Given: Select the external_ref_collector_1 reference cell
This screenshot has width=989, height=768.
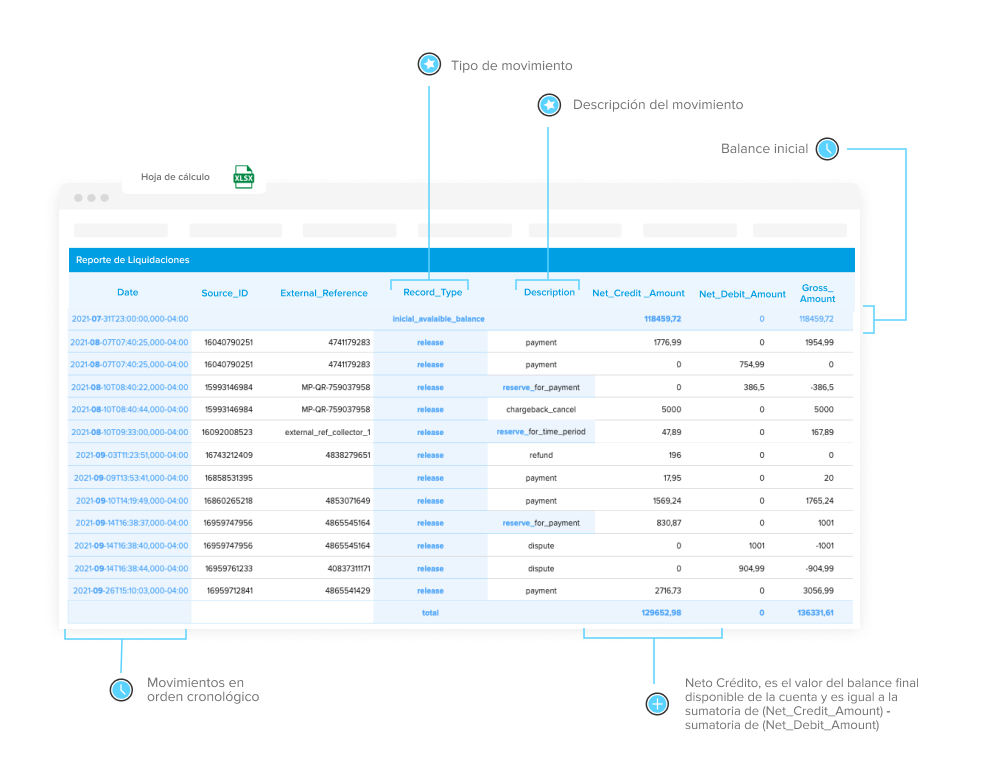Looking at the screenshot, I should [x=327, y=433].
